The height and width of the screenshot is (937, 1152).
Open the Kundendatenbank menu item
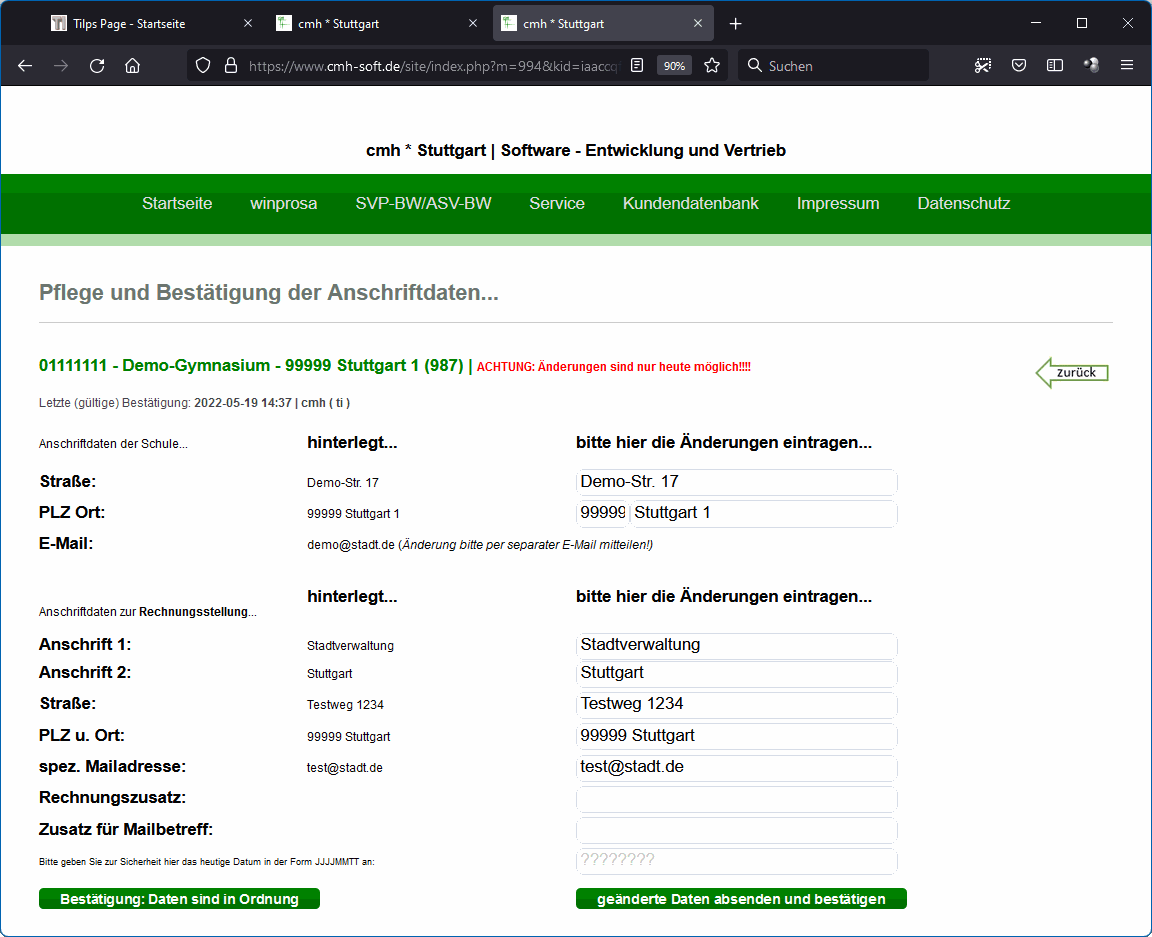[690, 204]
